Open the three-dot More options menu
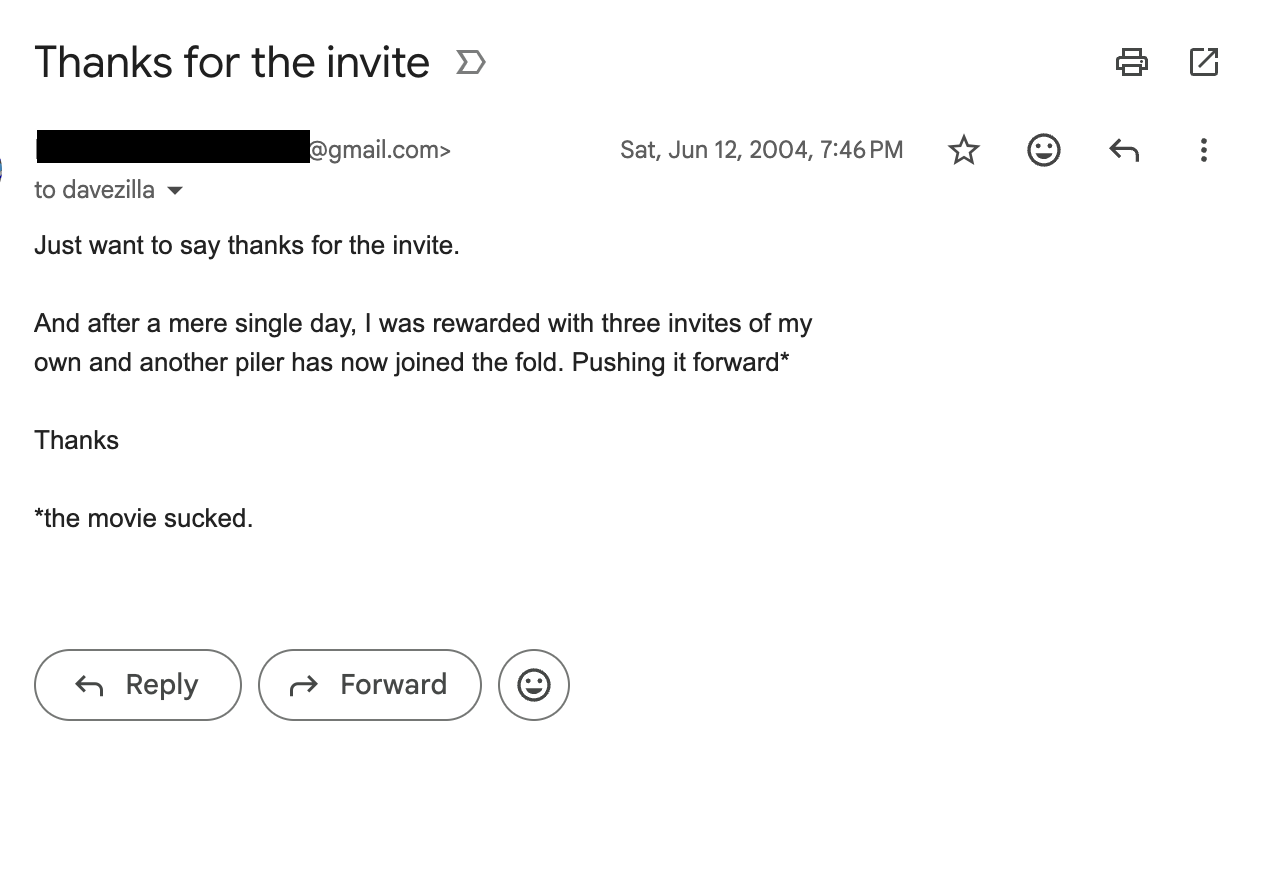 1203,150
